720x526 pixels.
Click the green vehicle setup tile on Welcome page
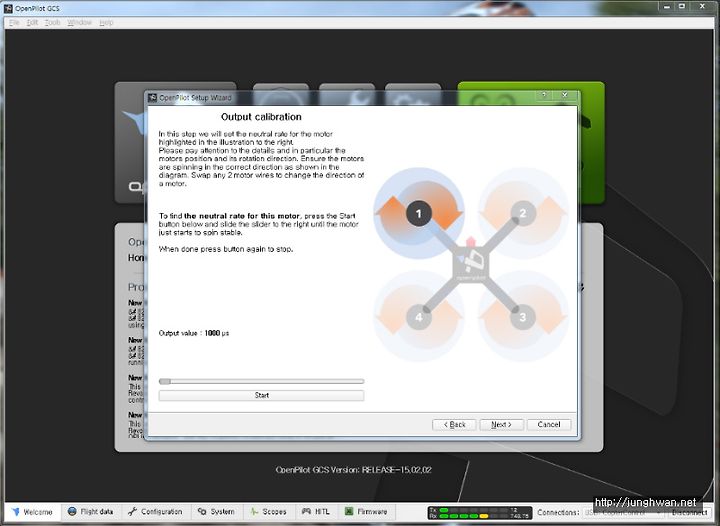pyautogui.click(x=531, y=142)
